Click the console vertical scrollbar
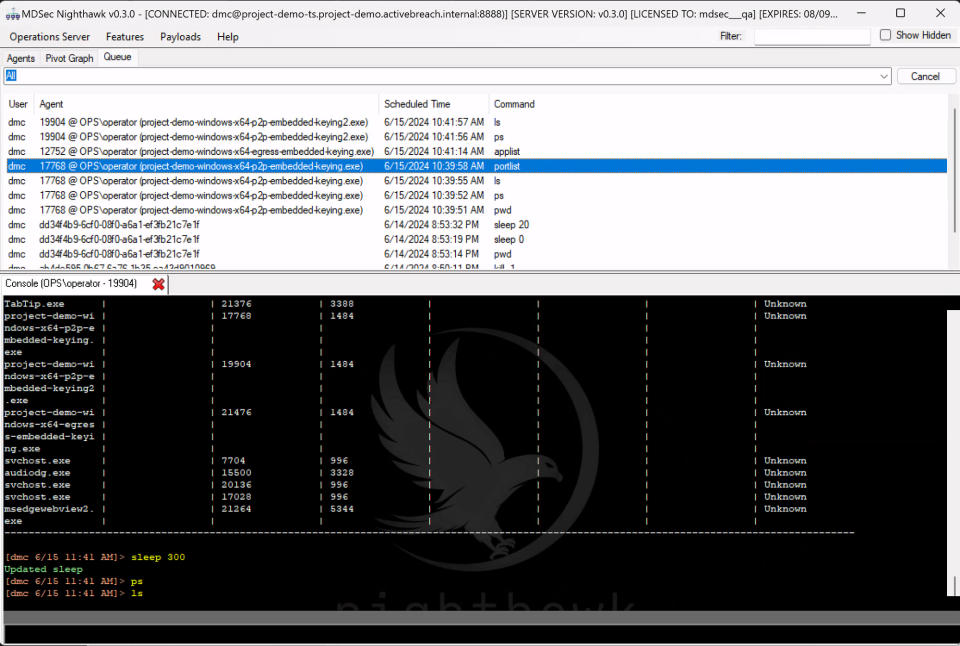This screenshot has width=960, height=646. 953,450
